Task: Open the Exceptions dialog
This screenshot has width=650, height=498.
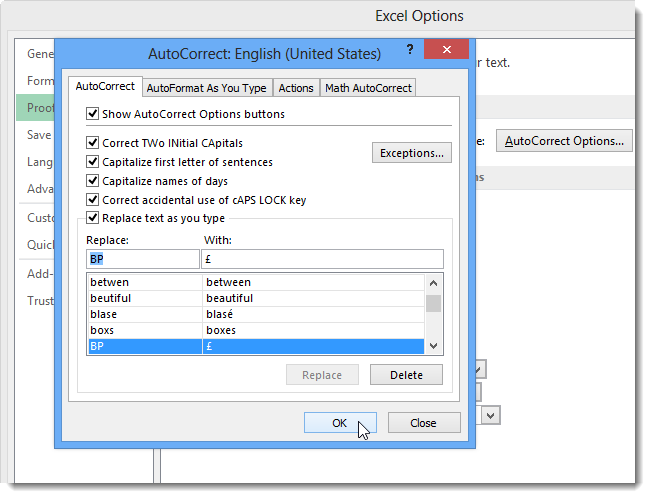Action: (x=412, y=153)
